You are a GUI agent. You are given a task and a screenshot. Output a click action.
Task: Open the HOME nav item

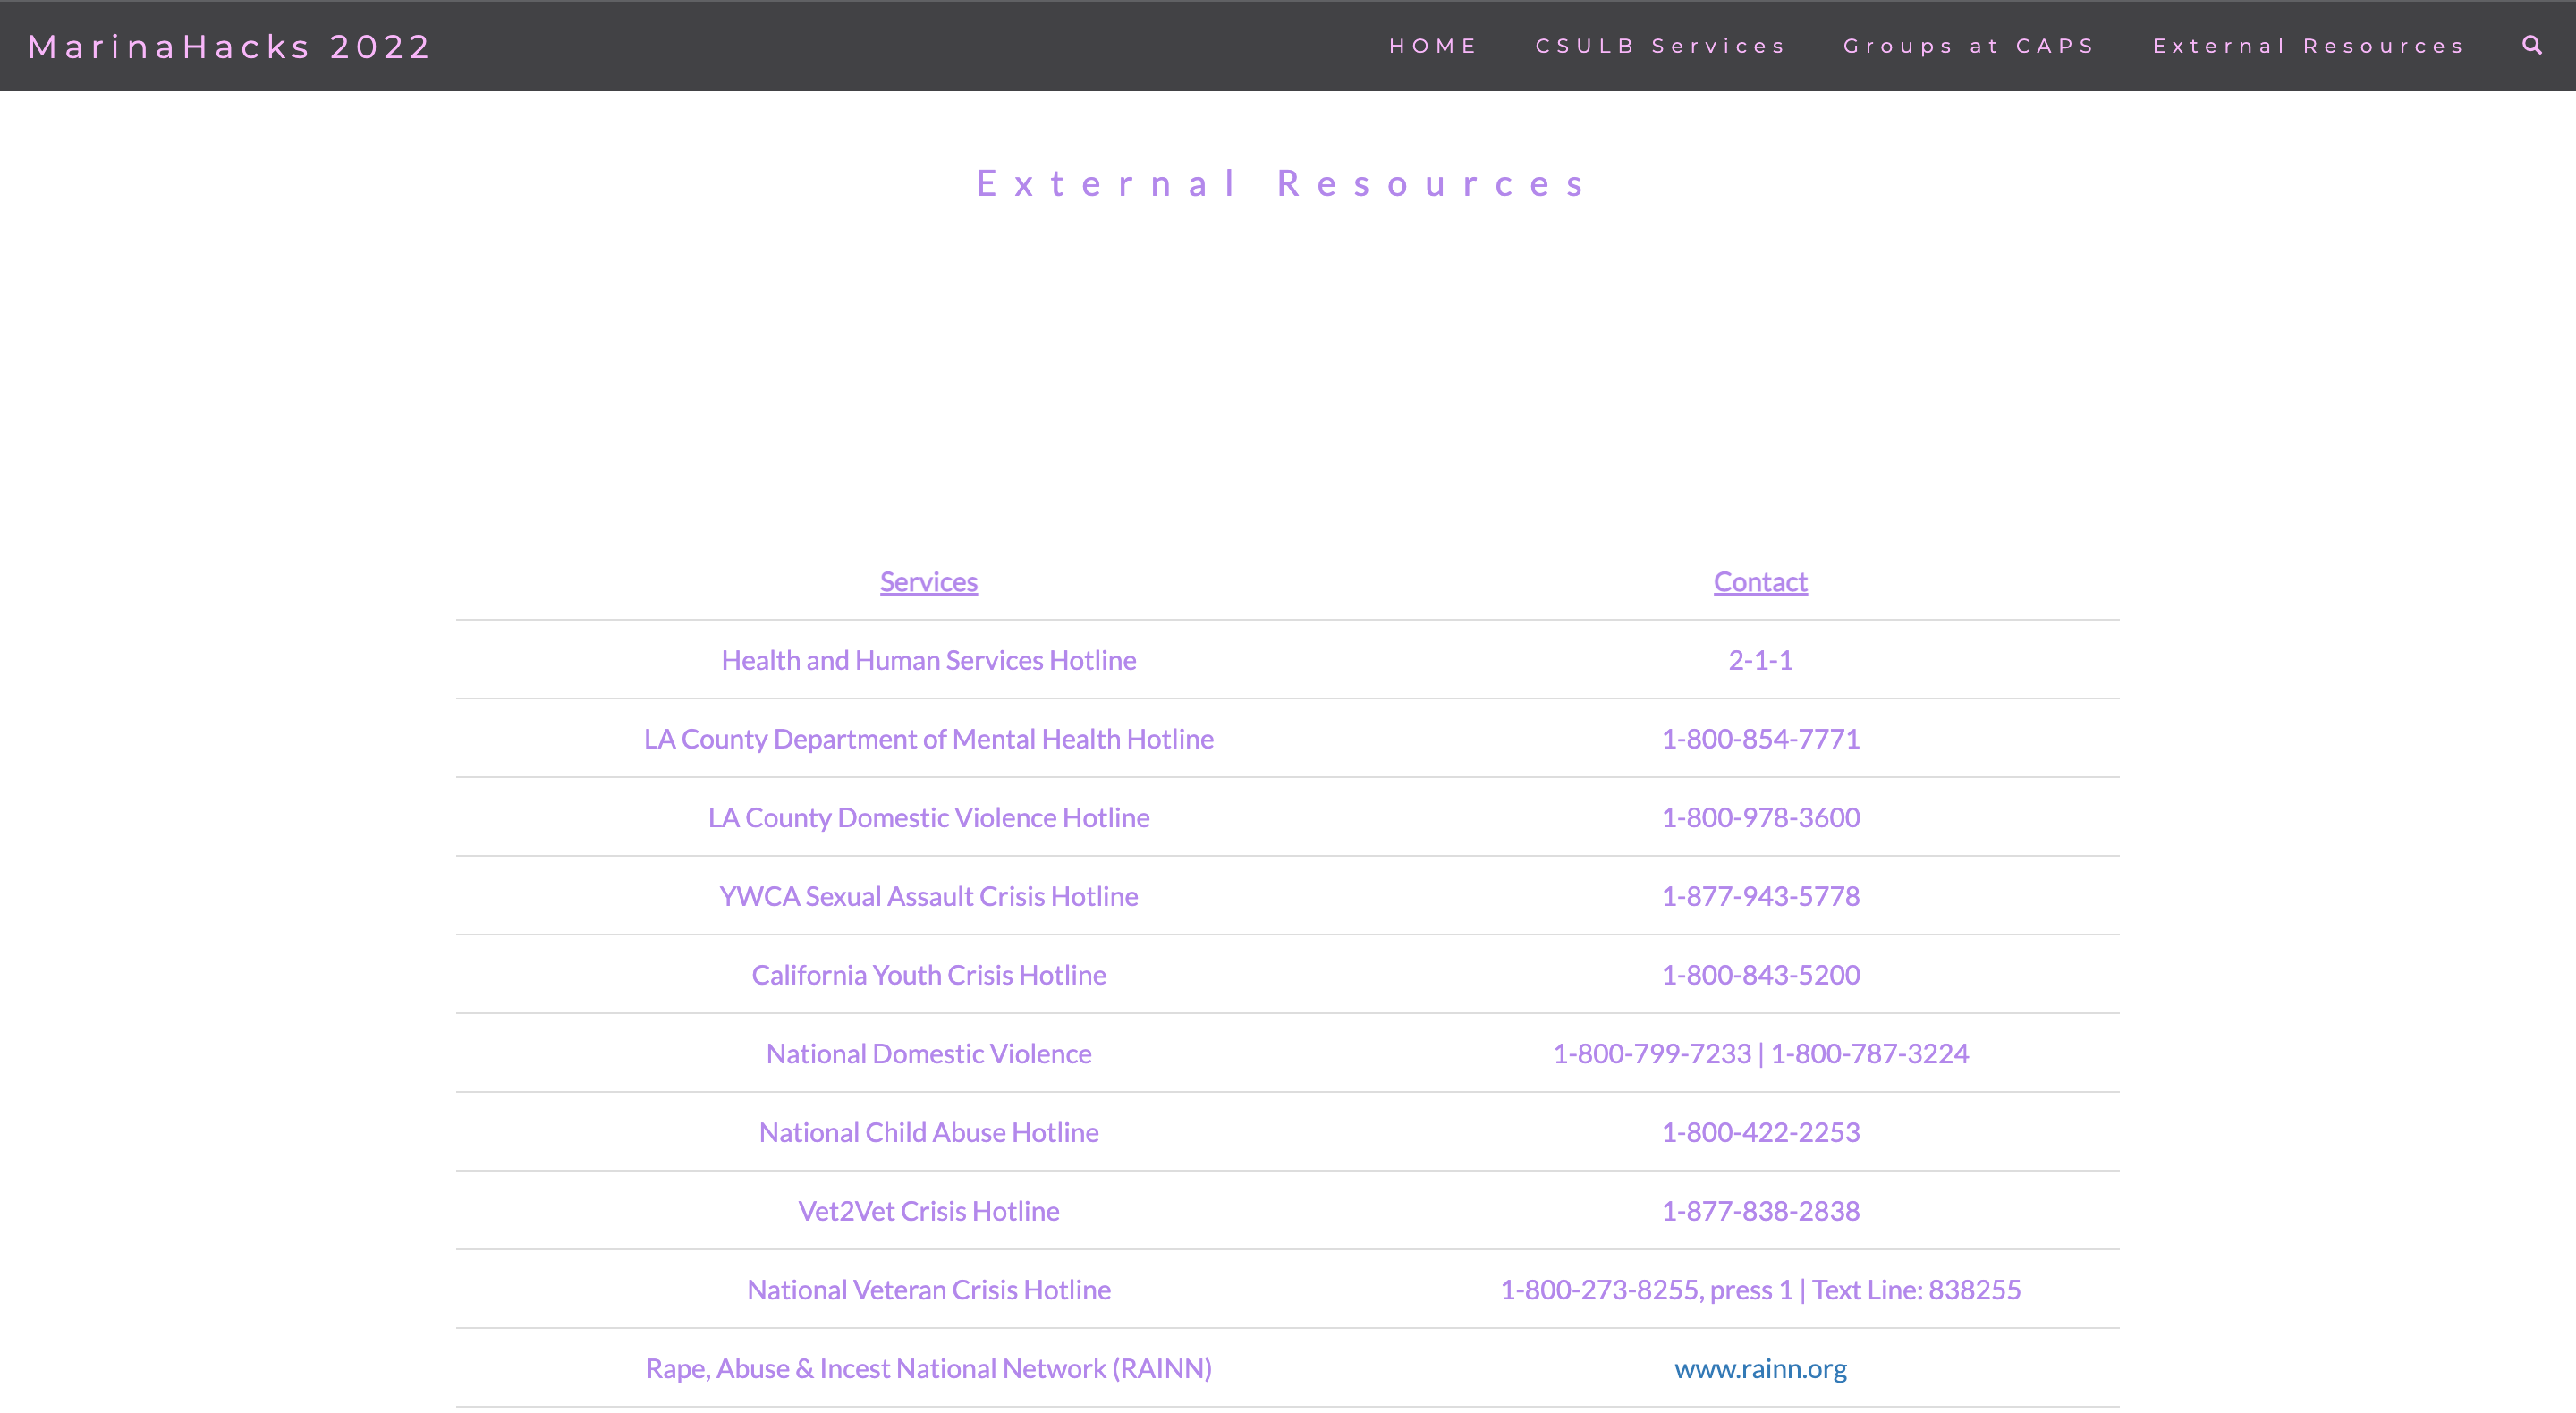tap(1432, 46)
